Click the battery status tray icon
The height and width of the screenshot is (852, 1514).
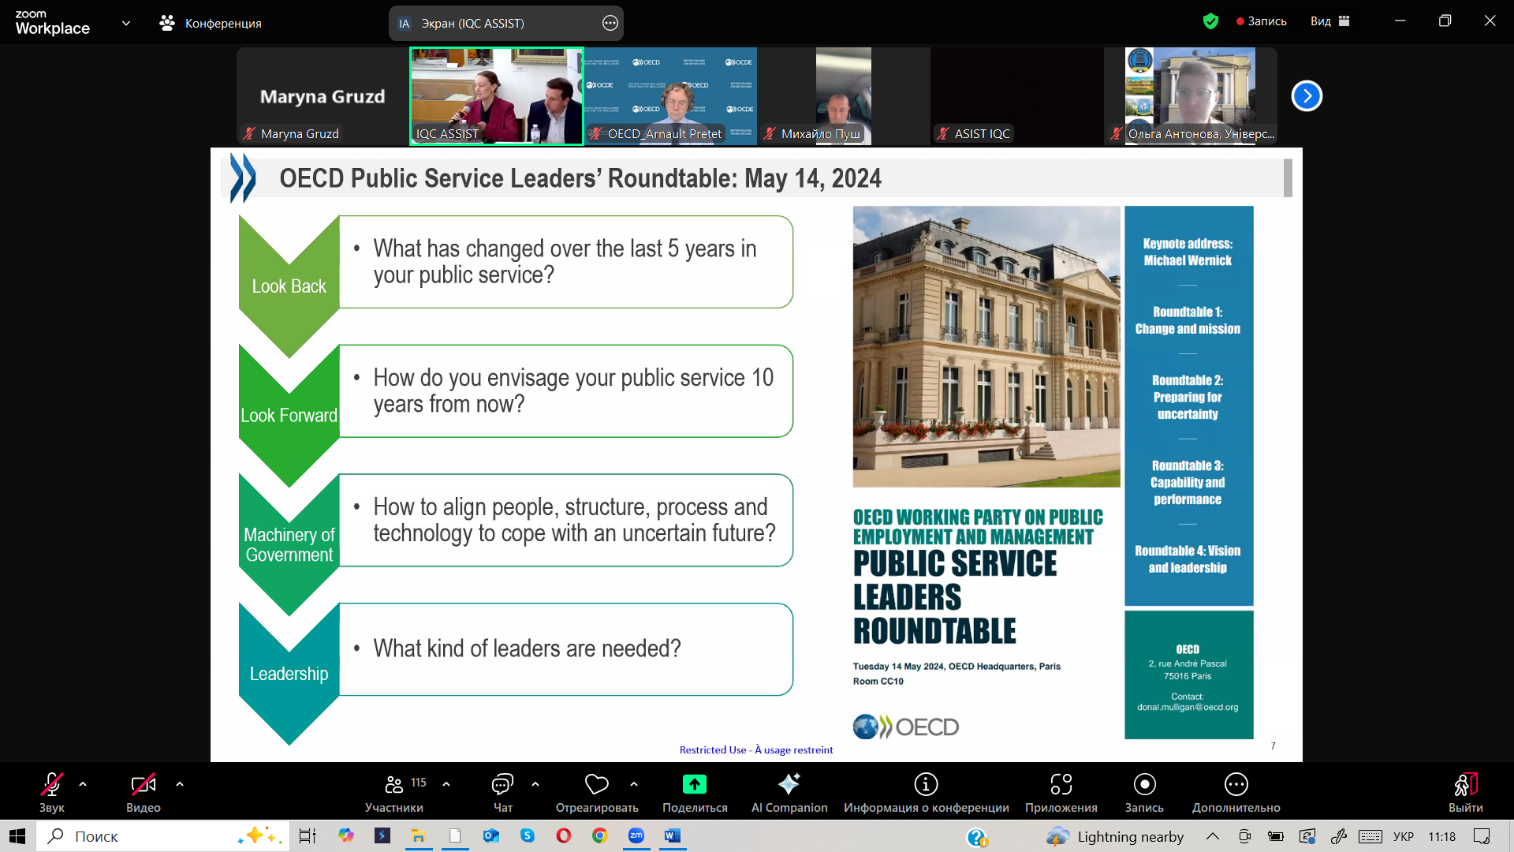1275,836
